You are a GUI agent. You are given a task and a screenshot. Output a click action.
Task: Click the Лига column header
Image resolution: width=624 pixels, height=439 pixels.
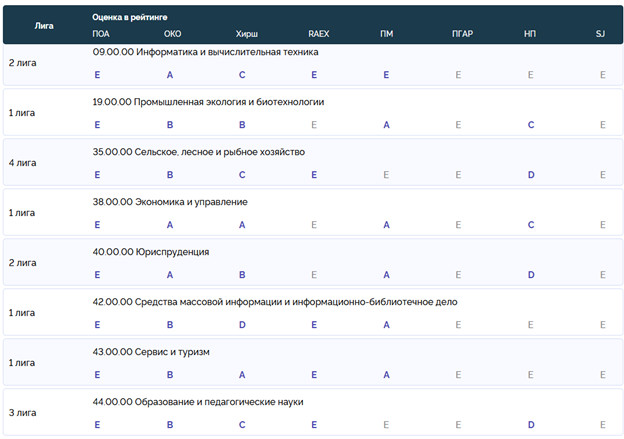tap(44, 25)
